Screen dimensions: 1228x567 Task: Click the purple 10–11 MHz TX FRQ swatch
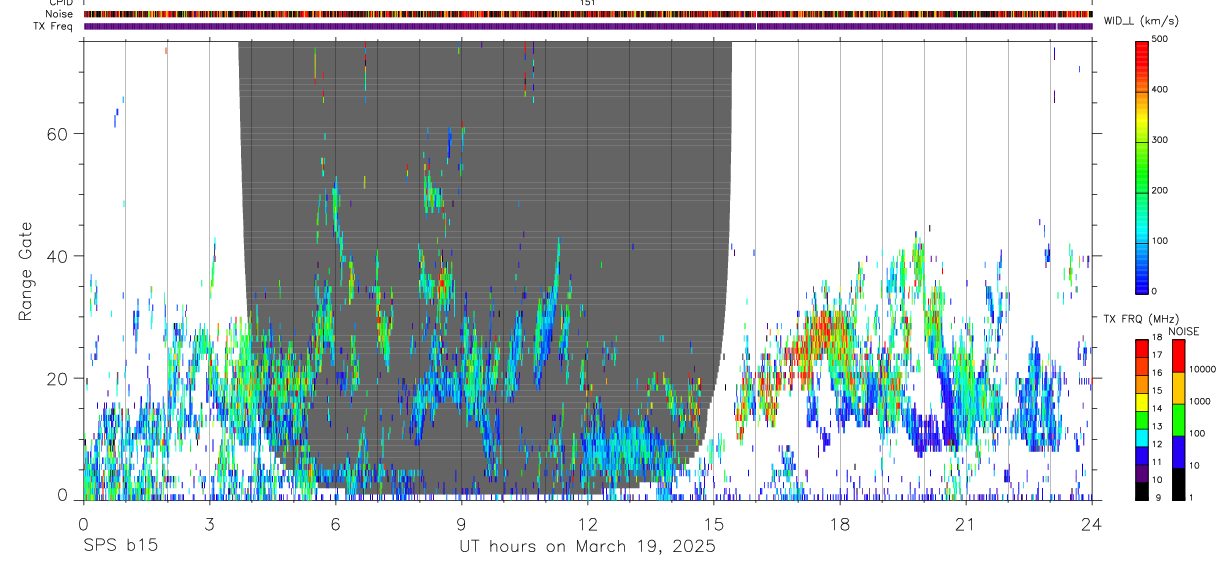coord(1141,473)
